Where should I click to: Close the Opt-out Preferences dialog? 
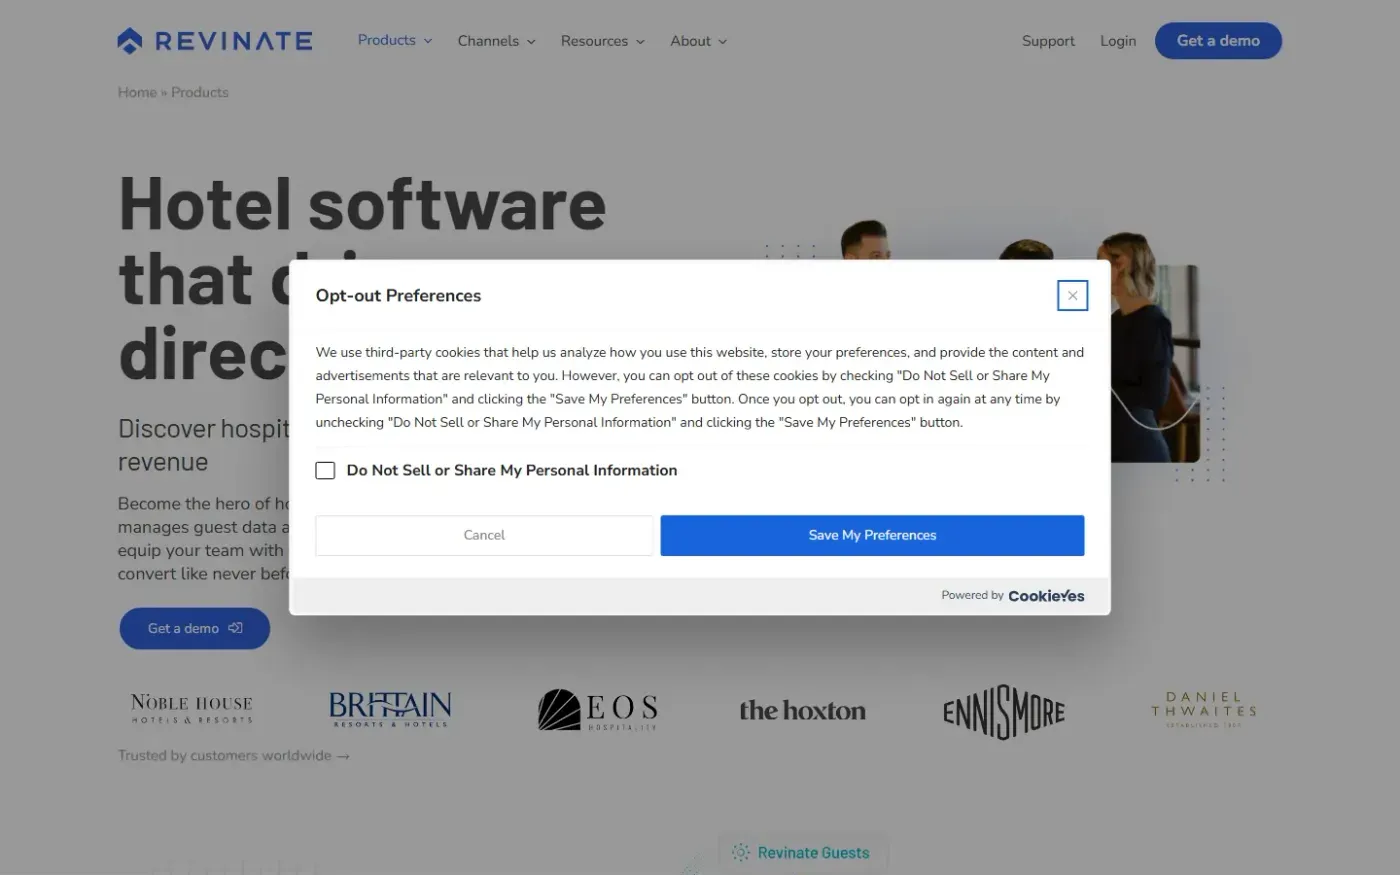pyautogui.click(x=1072, y=295)
